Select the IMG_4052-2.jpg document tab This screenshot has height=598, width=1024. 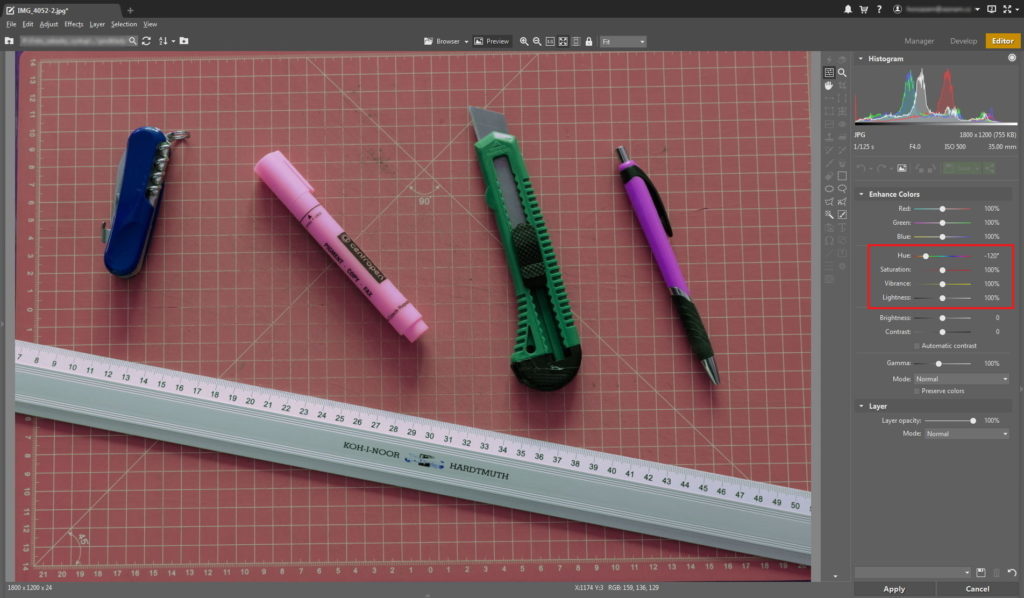pos(60,10)
